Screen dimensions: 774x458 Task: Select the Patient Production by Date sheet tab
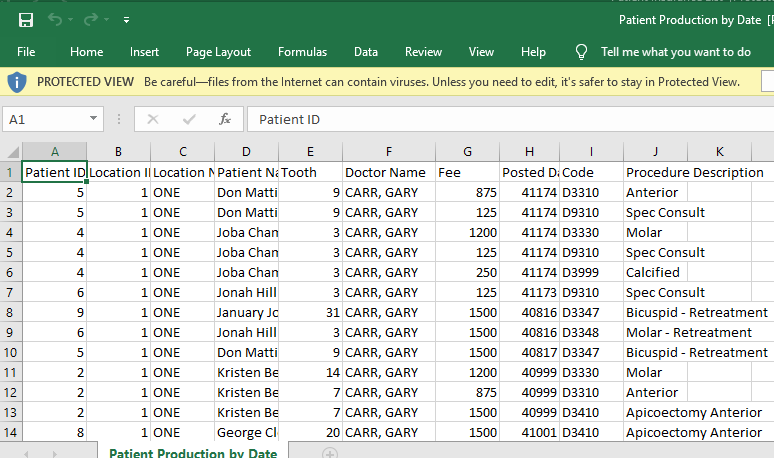pos(193,453)
